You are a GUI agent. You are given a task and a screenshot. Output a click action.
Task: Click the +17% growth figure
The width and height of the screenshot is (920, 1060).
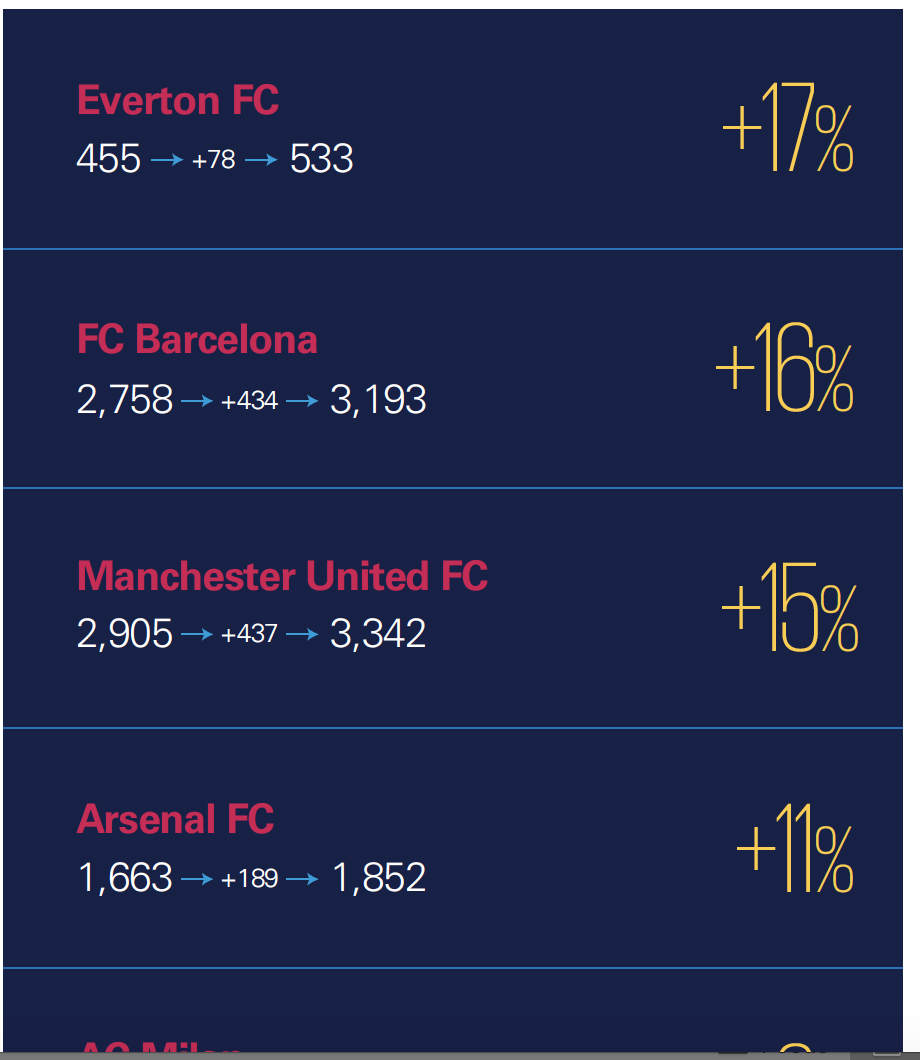click(x=788, y=127)
